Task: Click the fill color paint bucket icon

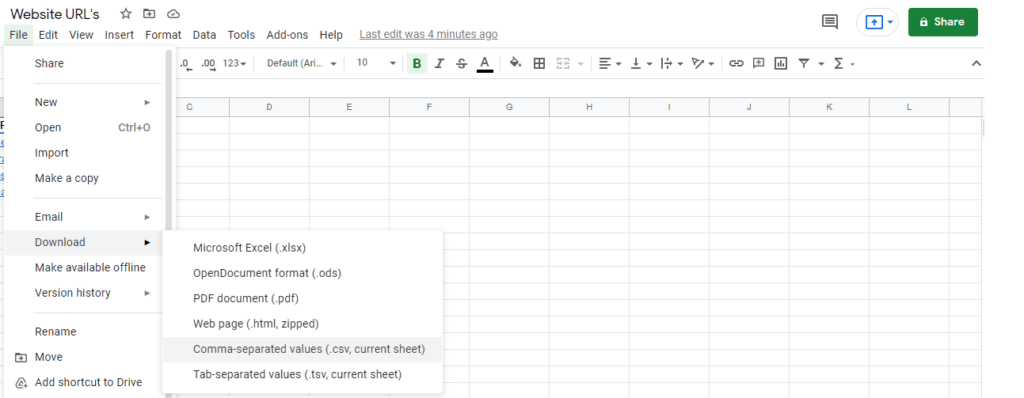Action: click(515, 63)
